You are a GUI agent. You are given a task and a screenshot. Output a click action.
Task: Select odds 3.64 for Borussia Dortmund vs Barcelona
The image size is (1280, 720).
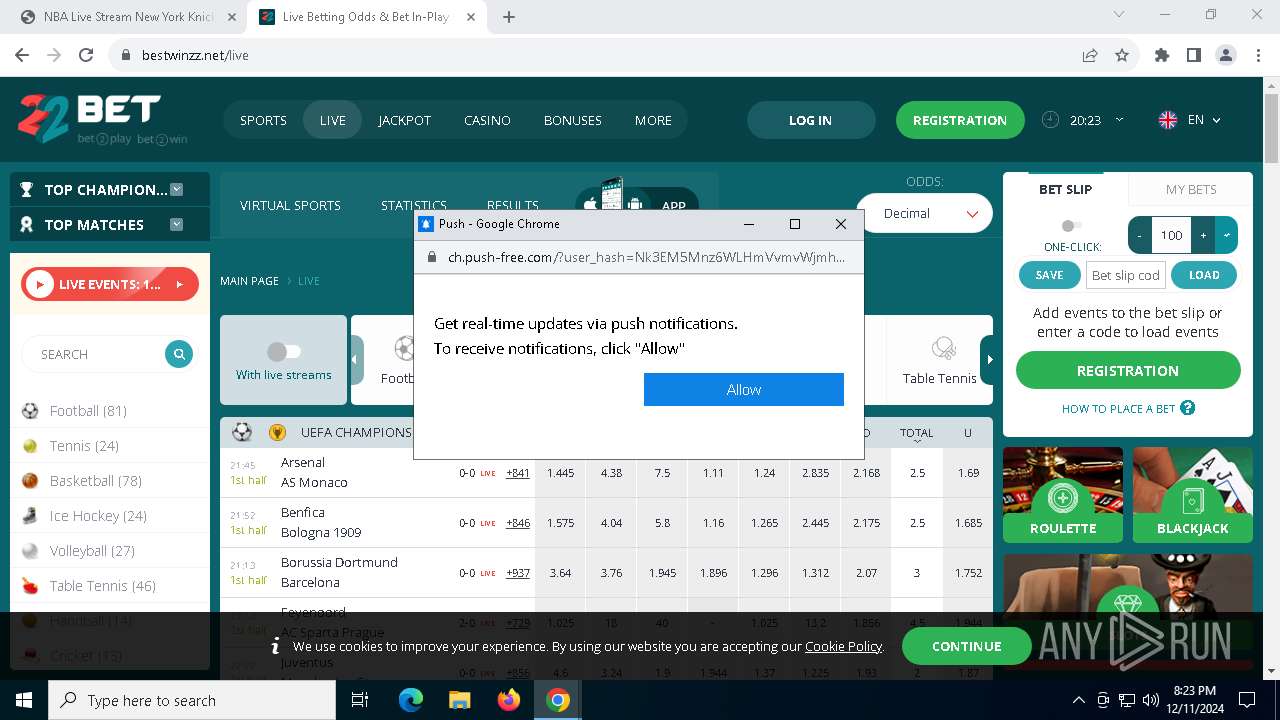click(560, 573)
